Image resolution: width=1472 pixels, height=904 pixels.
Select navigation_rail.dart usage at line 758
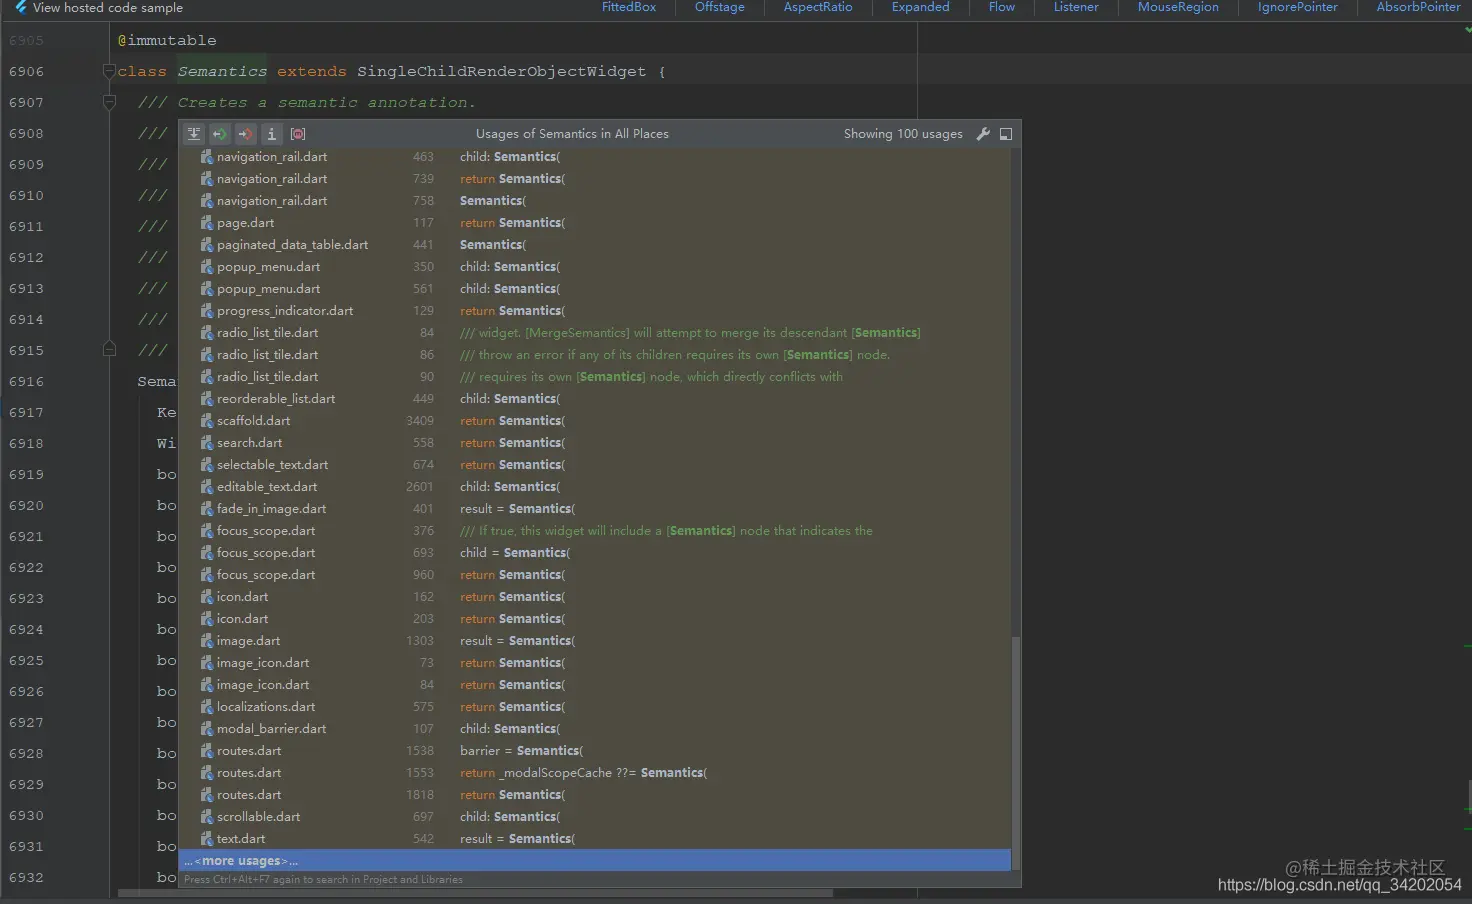[x=595, y=201]
